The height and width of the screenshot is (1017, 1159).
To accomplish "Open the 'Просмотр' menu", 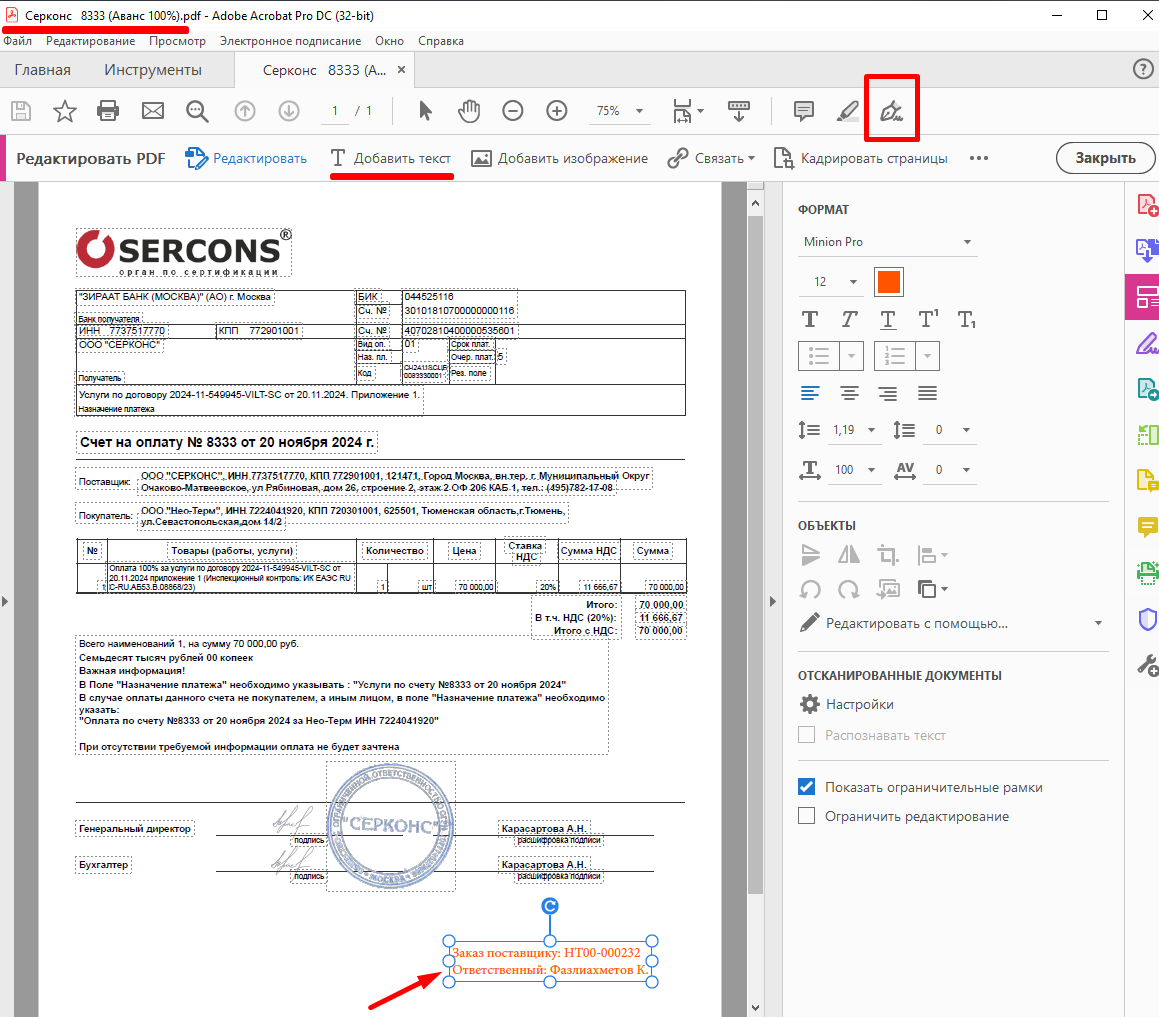I will tap(177, 41).
